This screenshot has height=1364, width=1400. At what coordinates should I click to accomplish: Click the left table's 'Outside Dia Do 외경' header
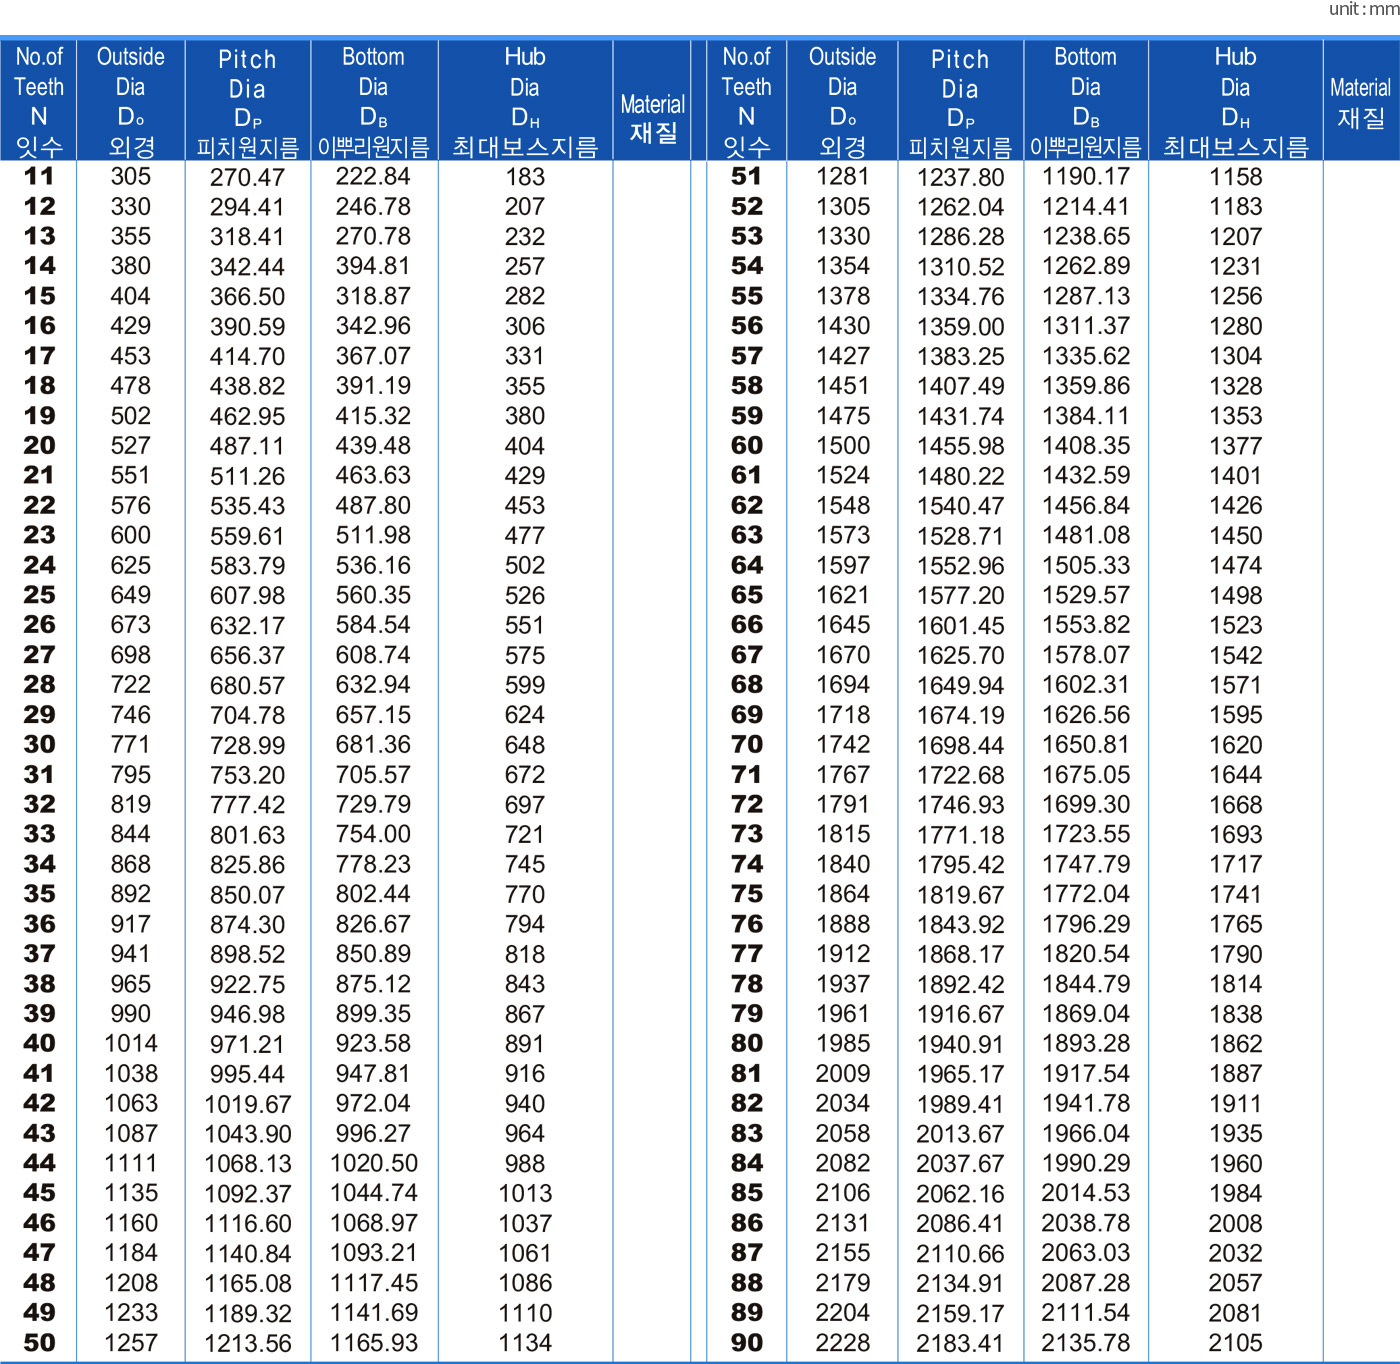point(131,101)
